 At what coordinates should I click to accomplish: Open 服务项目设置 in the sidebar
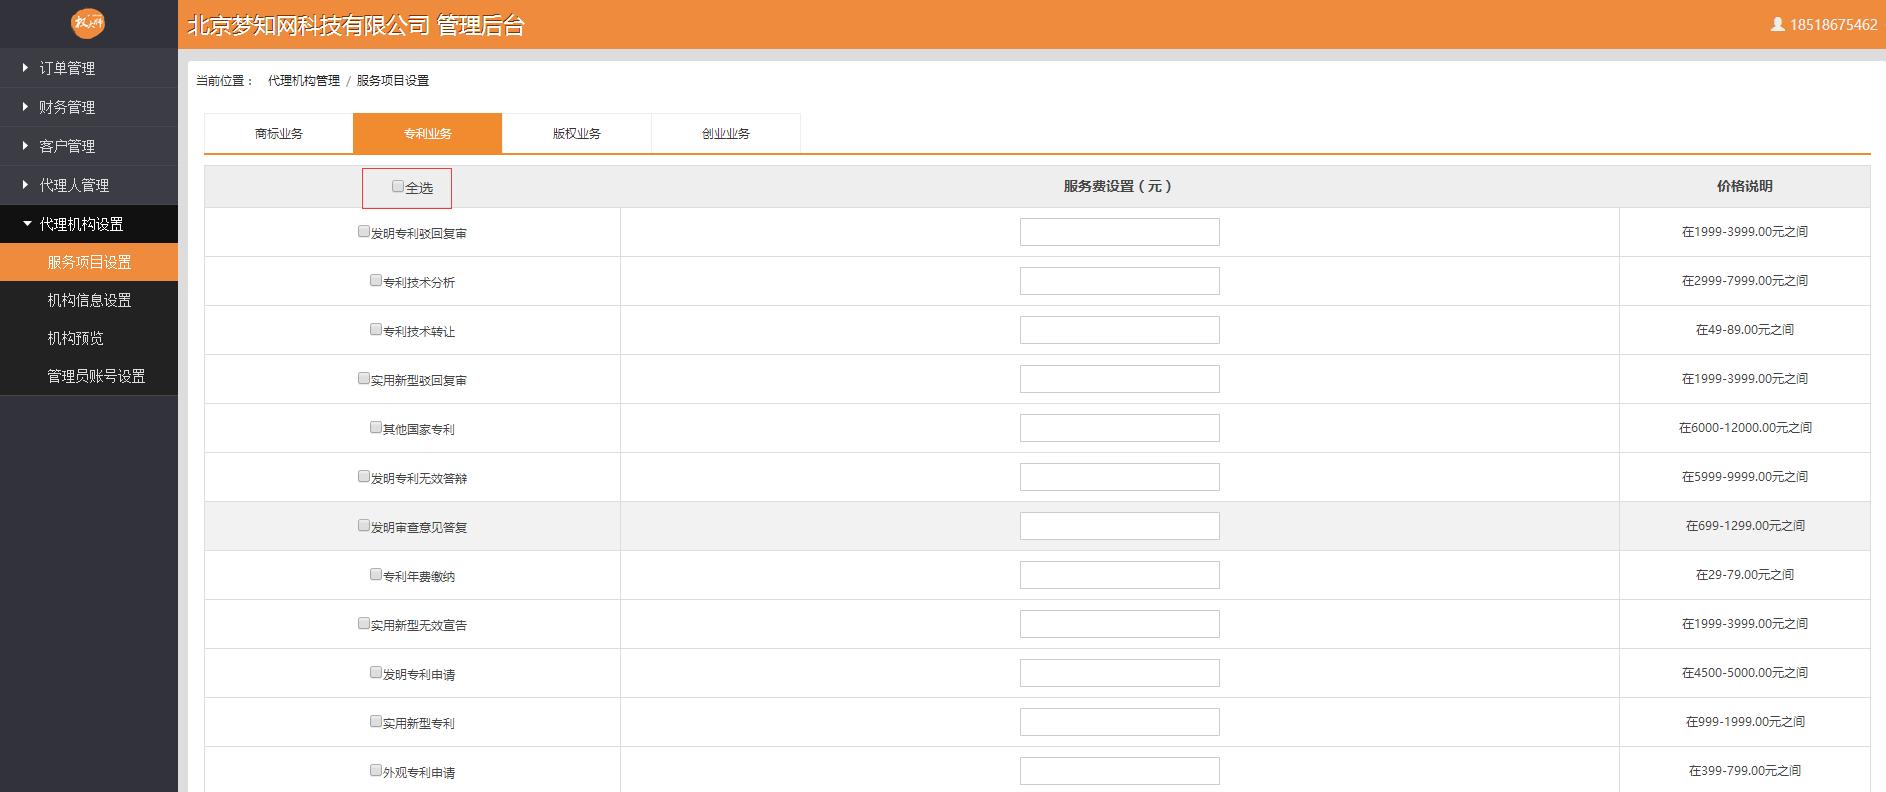(x=89, y=262)
